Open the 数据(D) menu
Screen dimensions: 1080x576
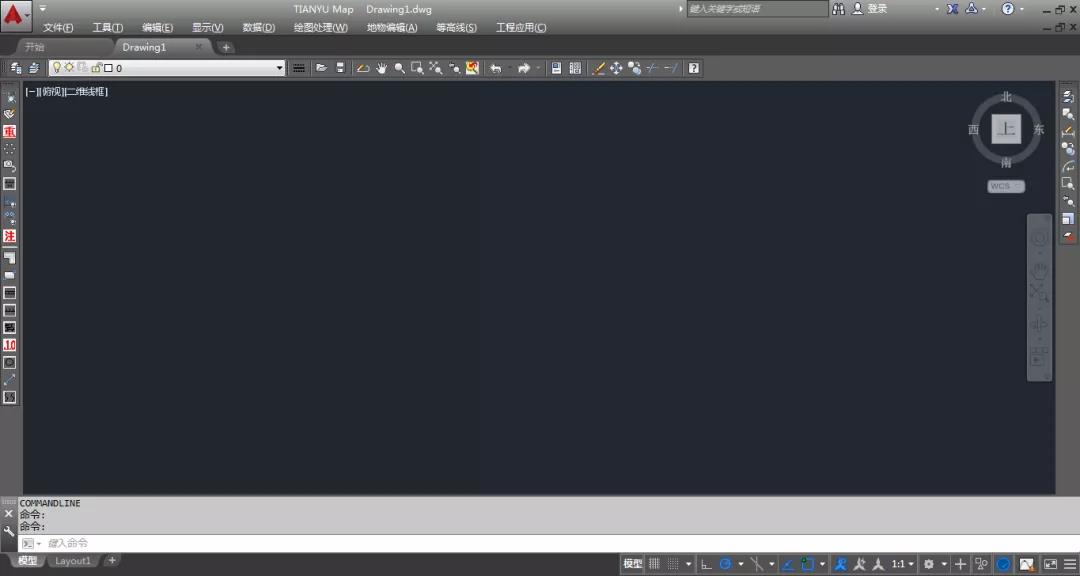click(258, 28)
